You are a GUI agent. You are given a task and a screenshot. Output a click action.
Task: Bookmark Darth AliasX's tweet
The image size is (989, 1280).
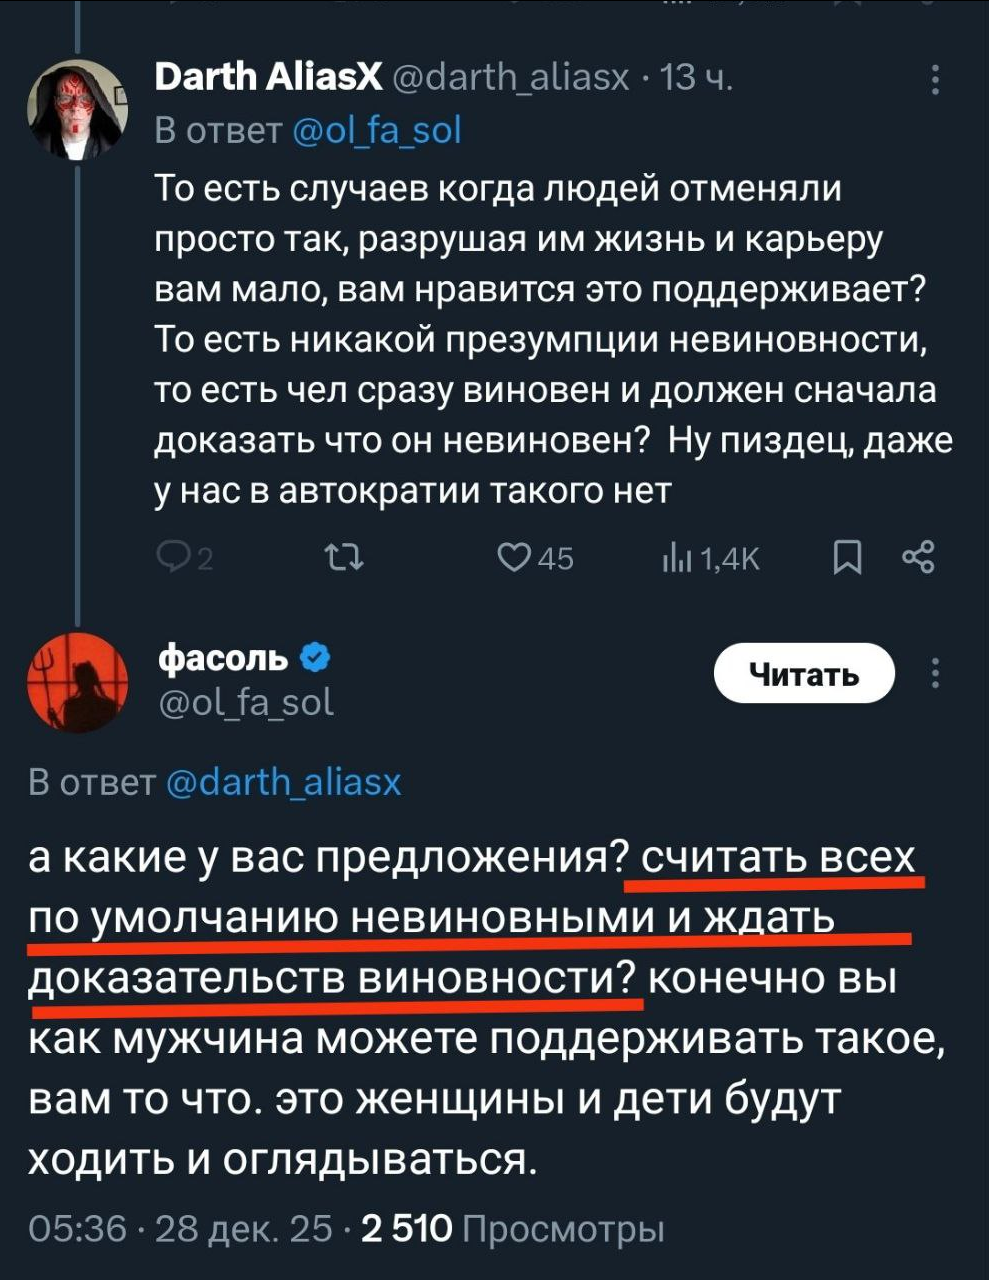click(x=847, y=558)
